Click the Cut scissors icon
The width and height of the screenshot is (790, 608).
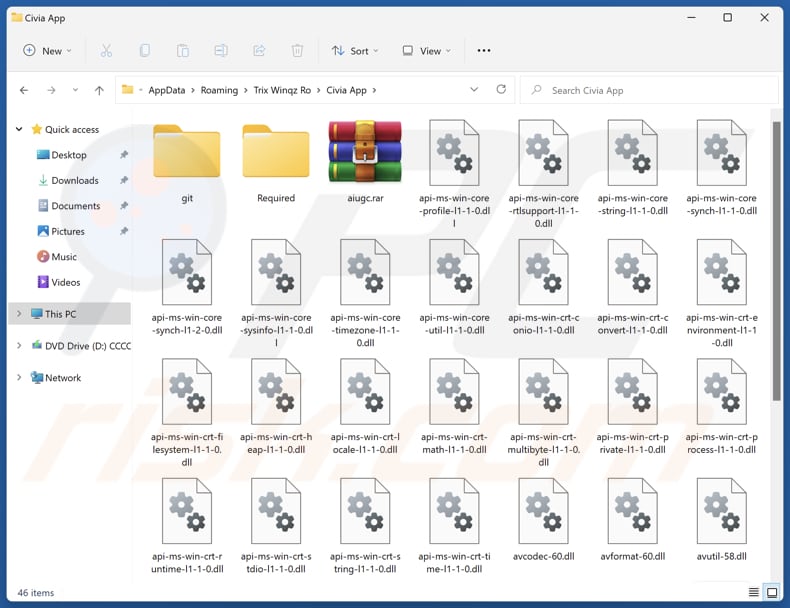click(x=106, y=50)
